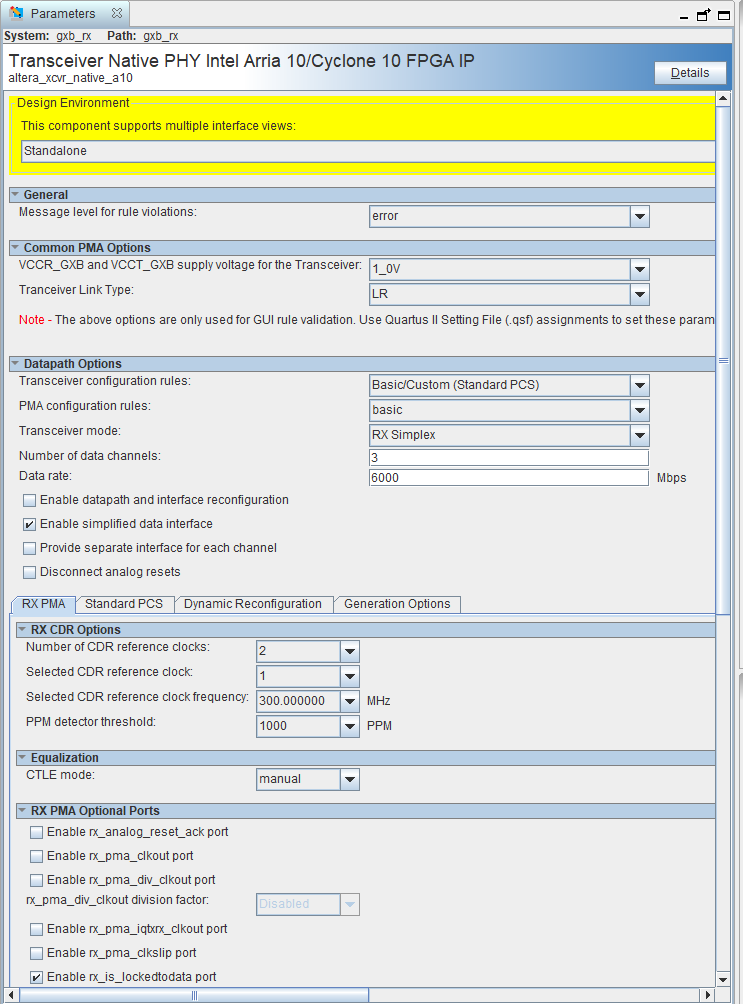Check Enable rx_pma_clkout port
Image resolution: width=743 pixels, height=1004 pixels.
coord(37,856)
